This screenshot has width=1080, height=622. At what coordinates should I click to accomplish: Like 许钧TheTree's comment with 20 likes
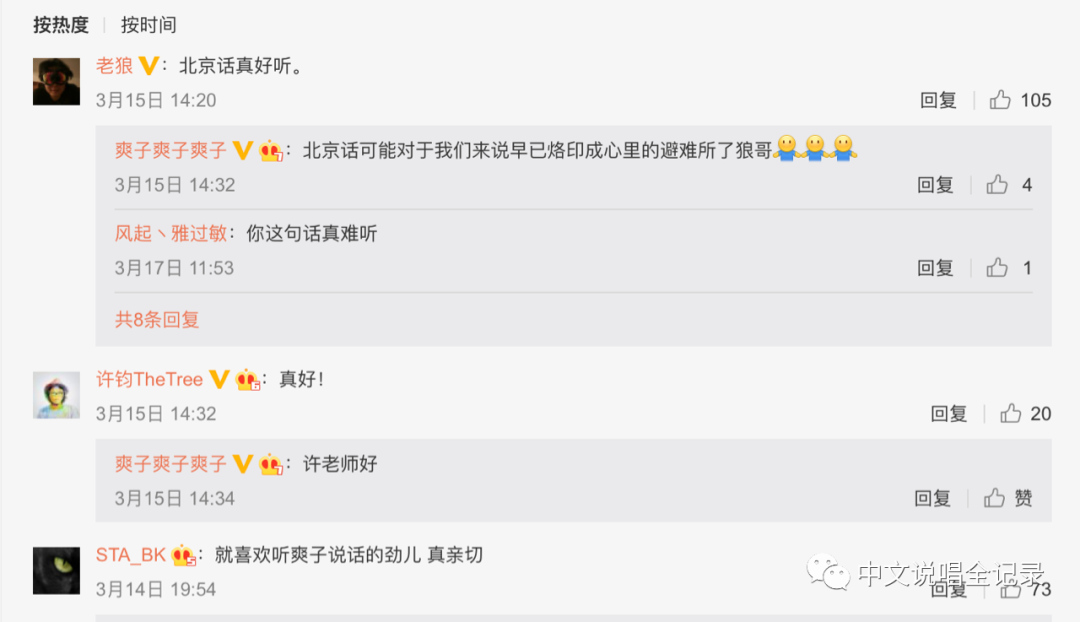(x=1010, y=413)
